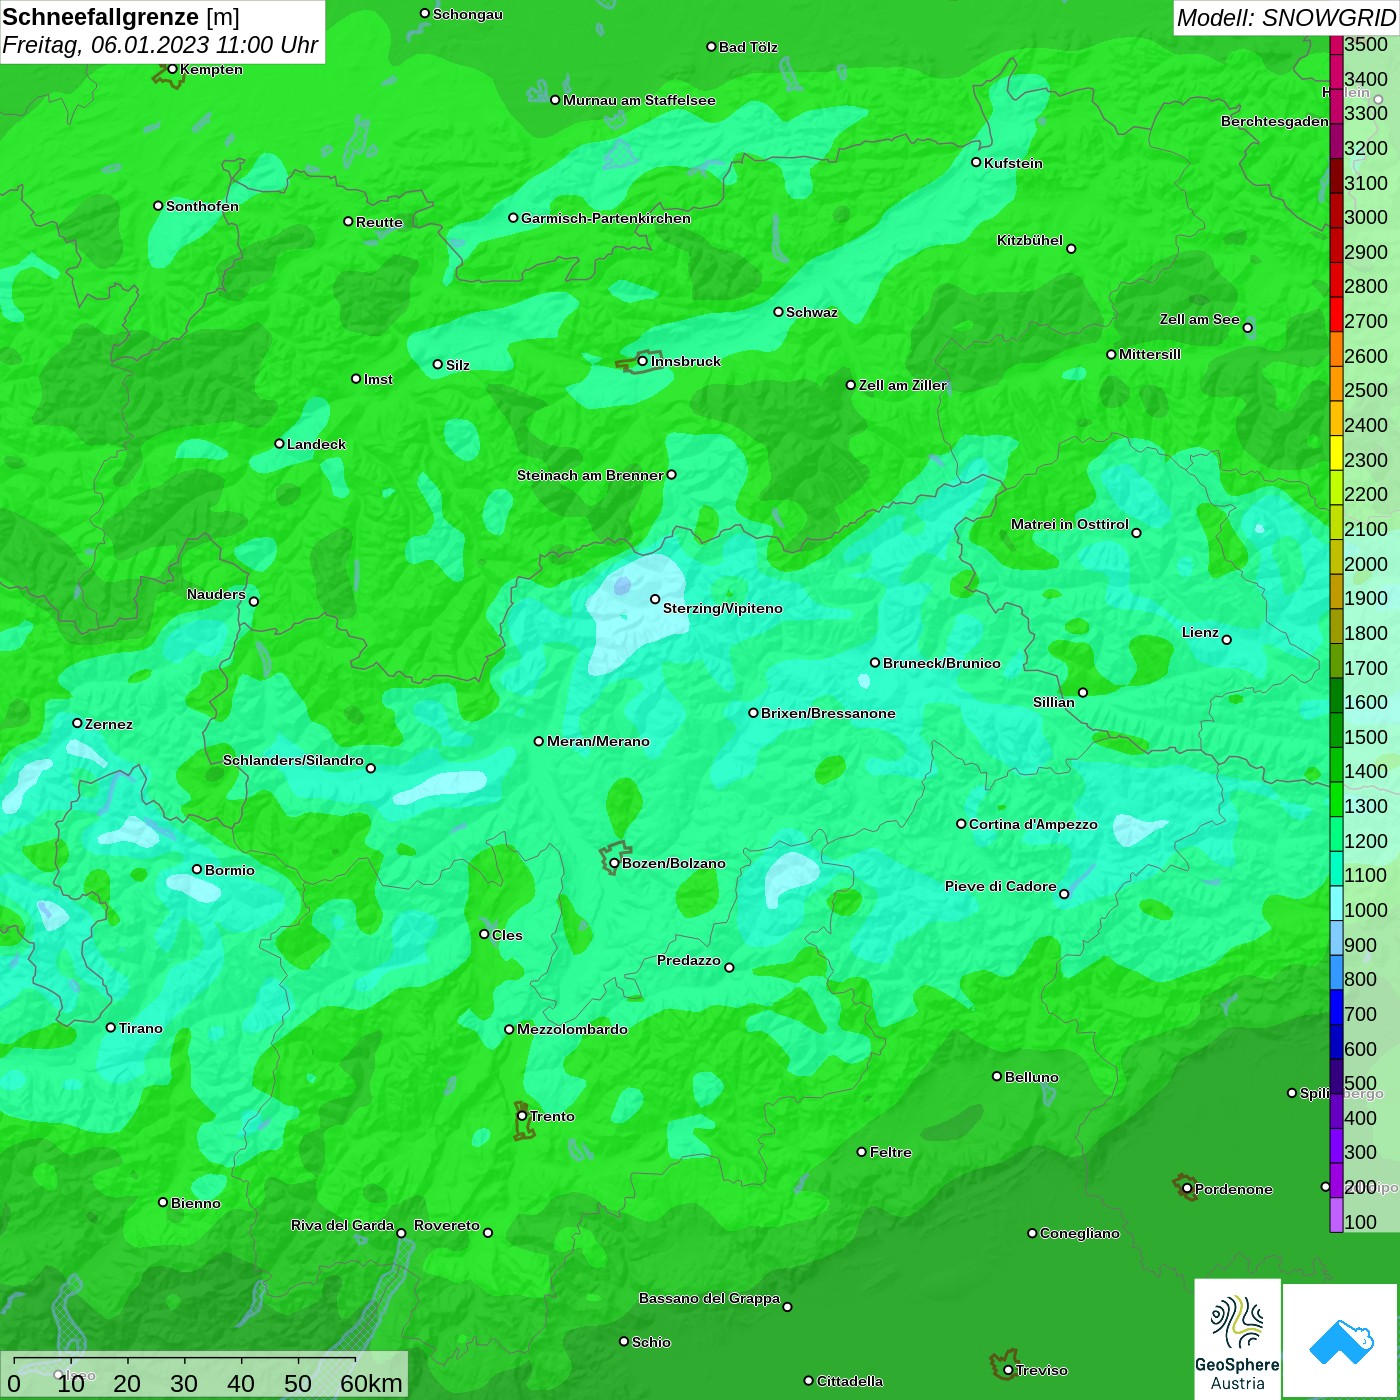This screenshot has width=1400, height=1400.
Task: Click the Belluno location dot
Action: 997,1076
